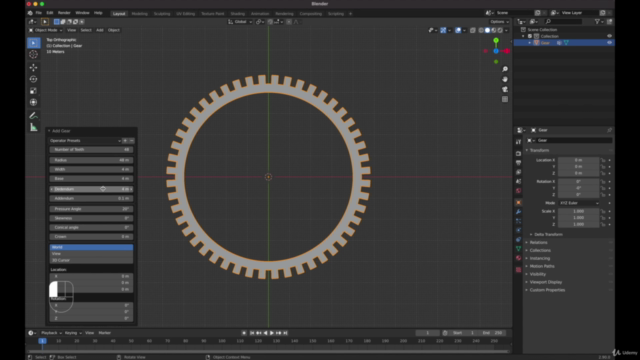Click the viewport zoom navigation icon
Image resolution: width=640 pixels, height=360 pixels.
coord(505,69)
